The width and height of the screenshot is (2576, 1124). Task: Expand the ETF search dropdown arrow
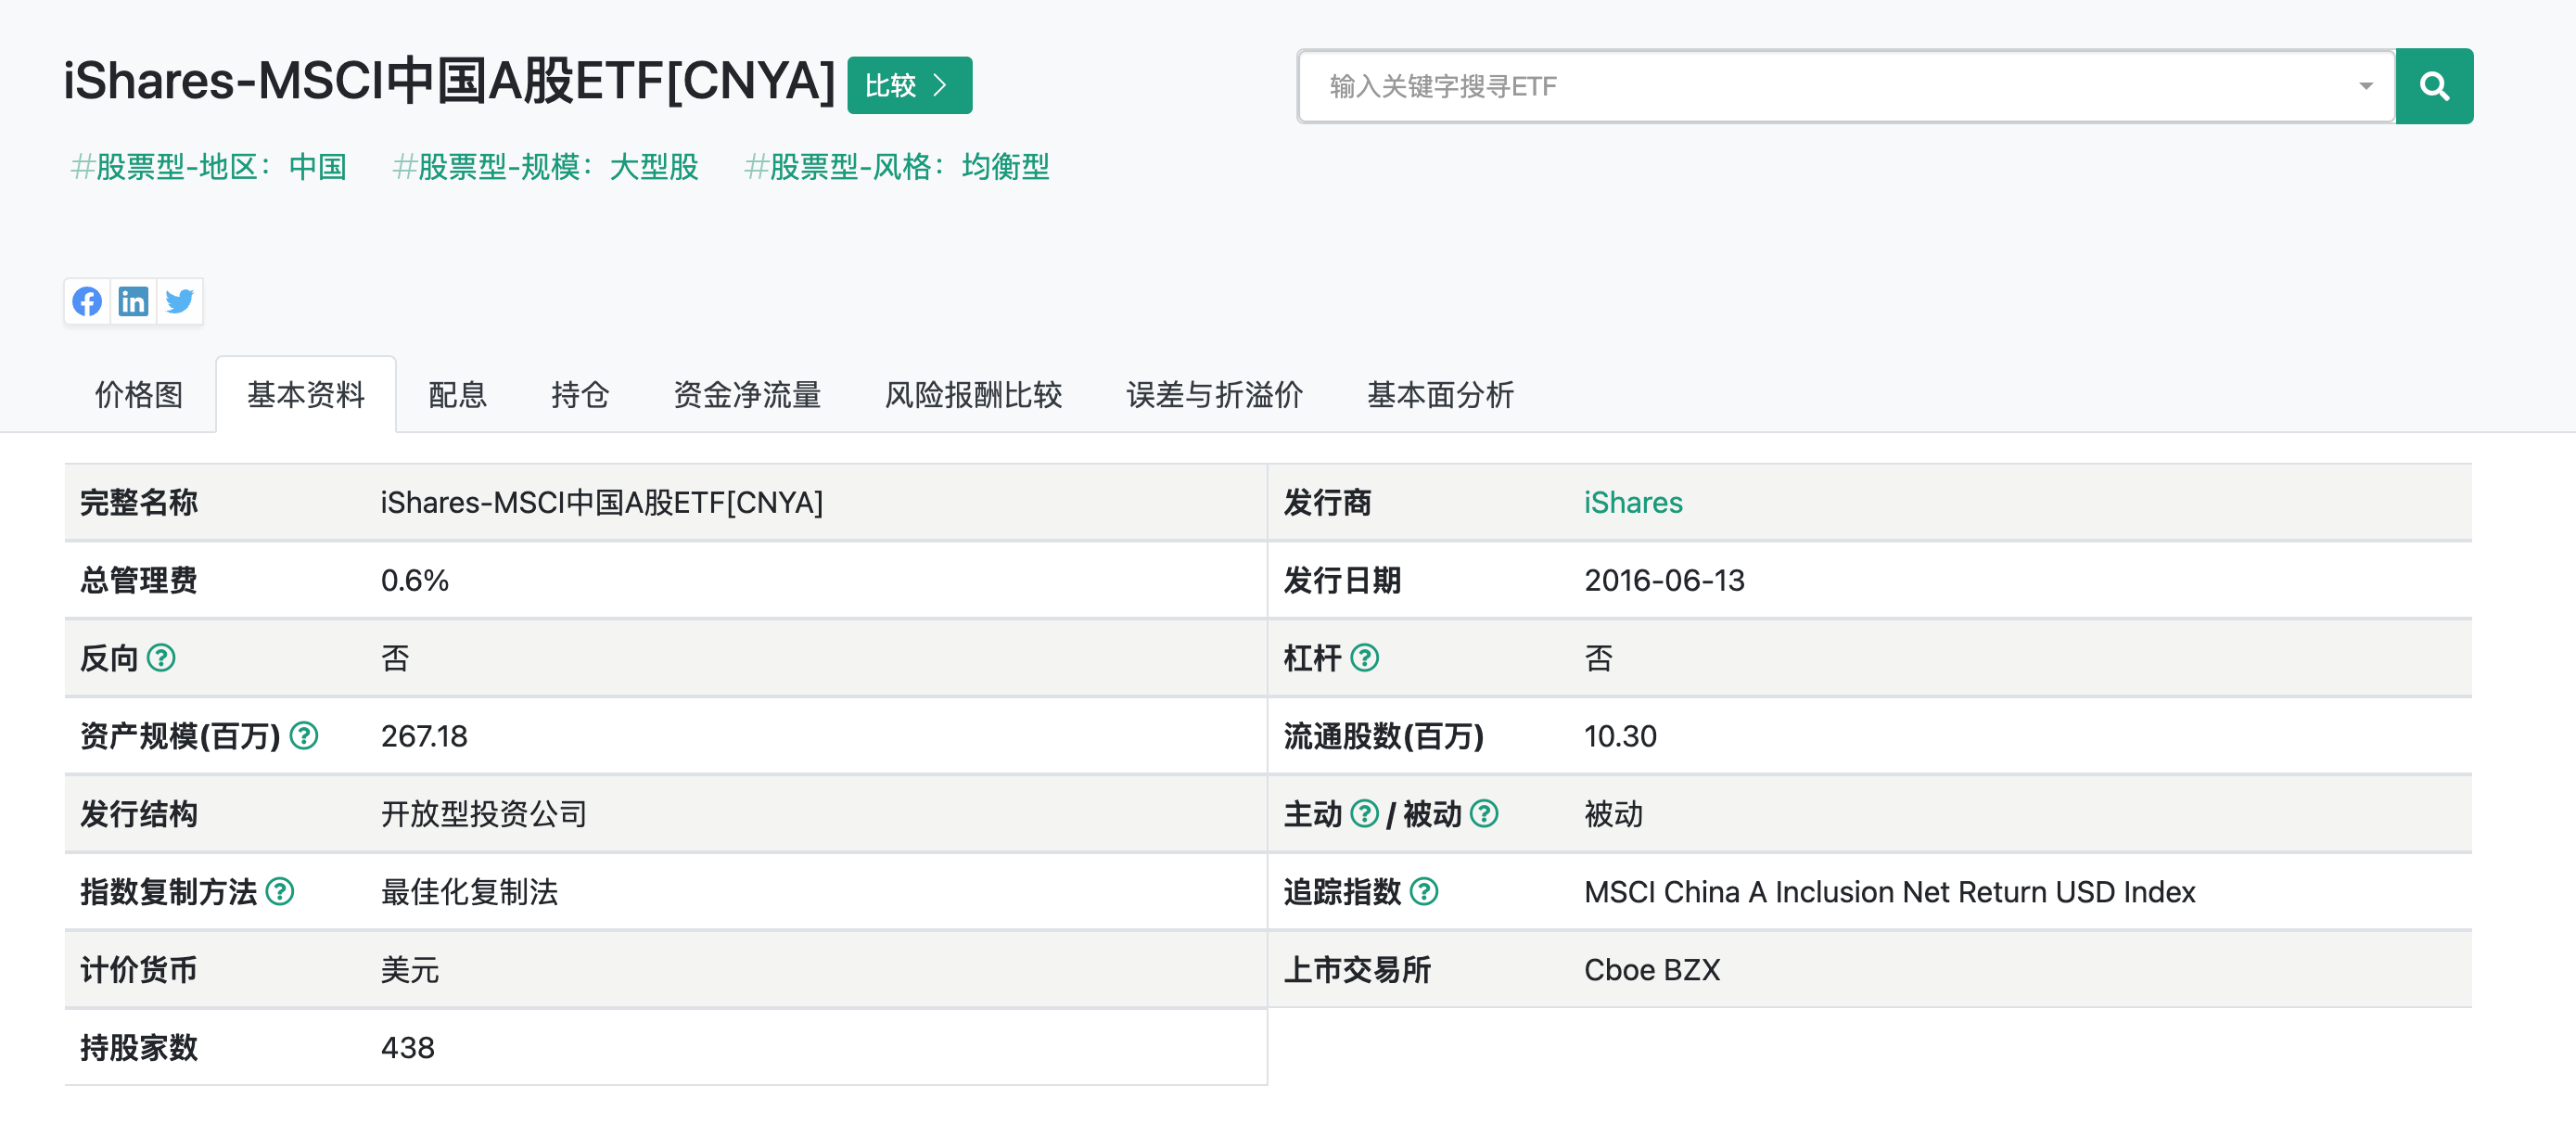click(2365, 86)
